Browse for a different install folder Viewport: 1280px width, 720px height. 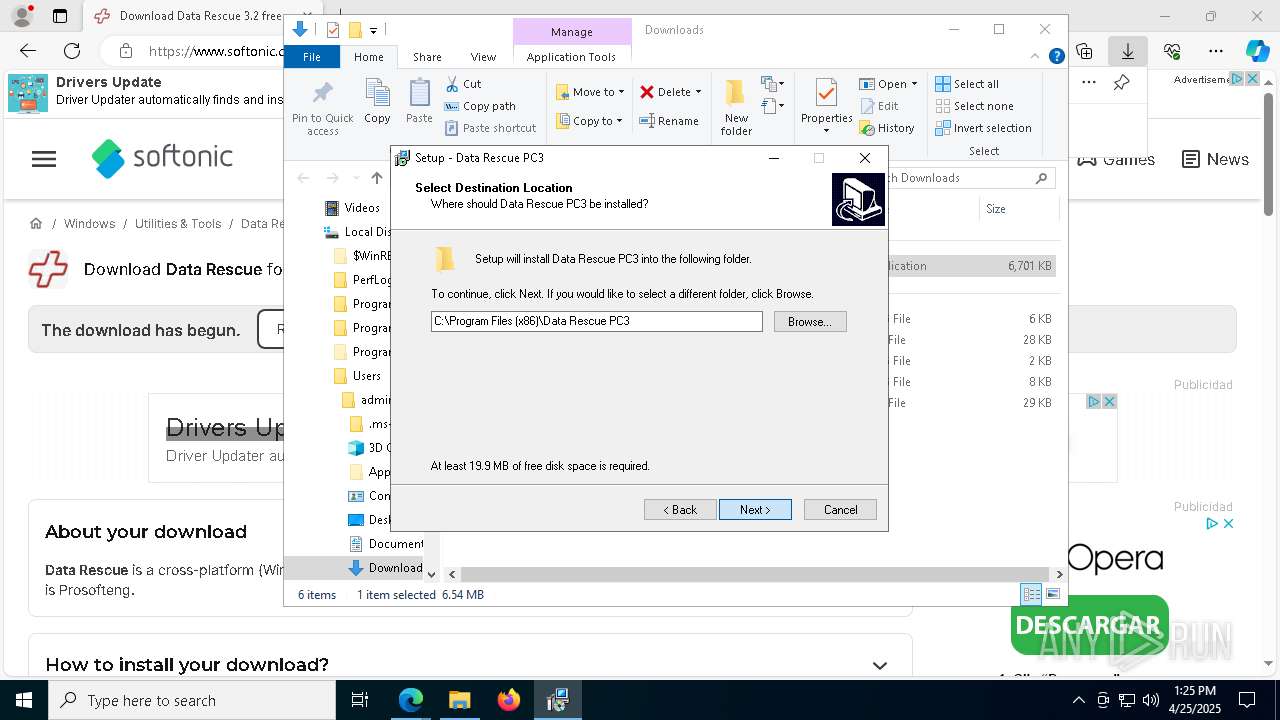coord(810,322)
